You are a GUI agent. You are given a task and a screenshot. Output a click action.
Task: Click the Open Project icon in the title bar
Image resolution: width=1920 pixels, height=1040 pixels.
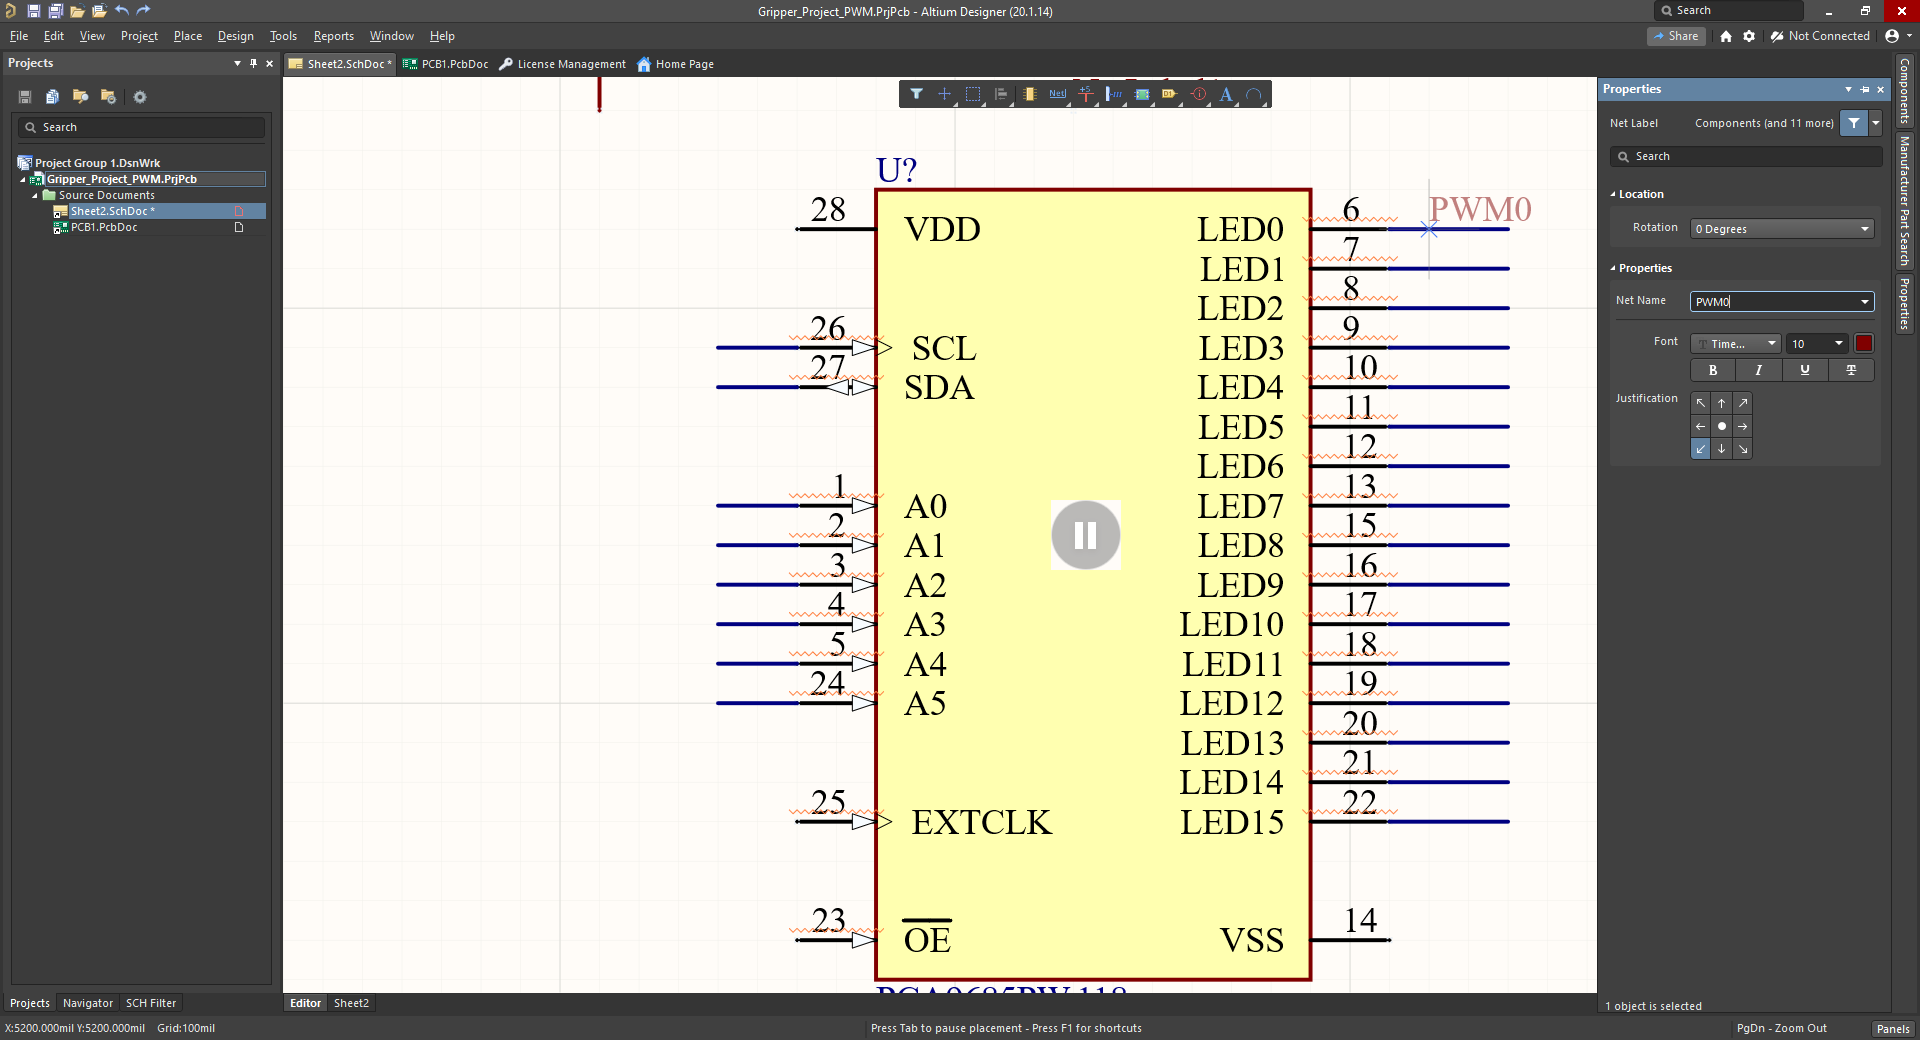[99, 11]
